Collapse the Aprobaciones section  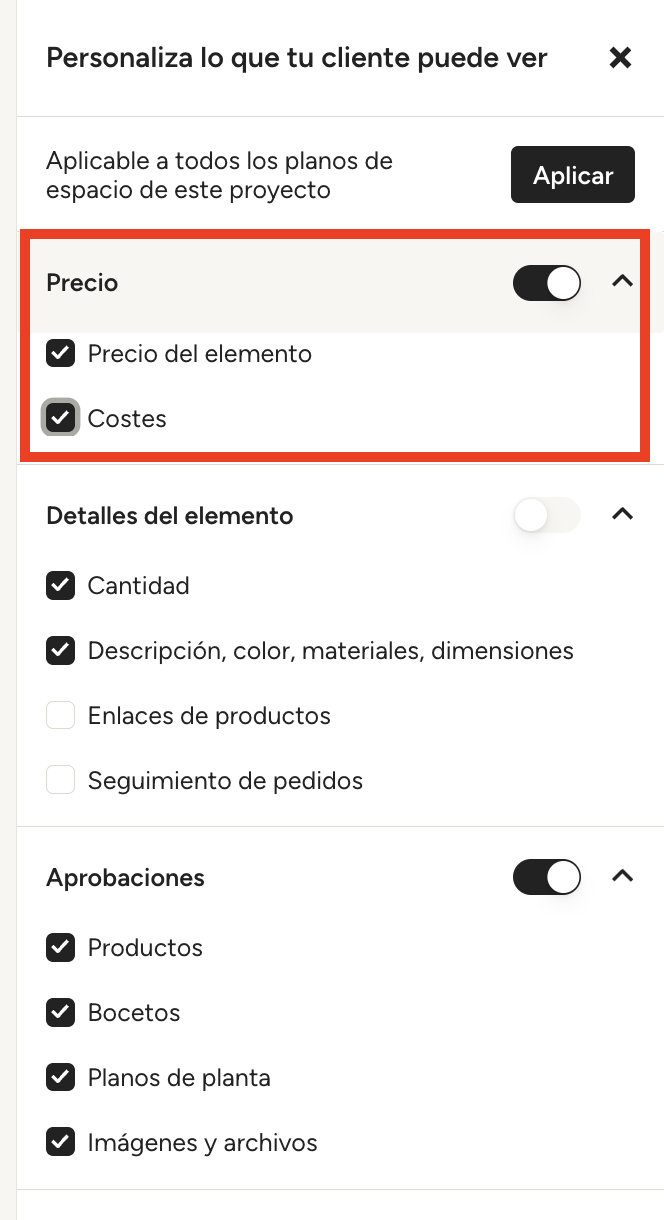tap(622, 876)
